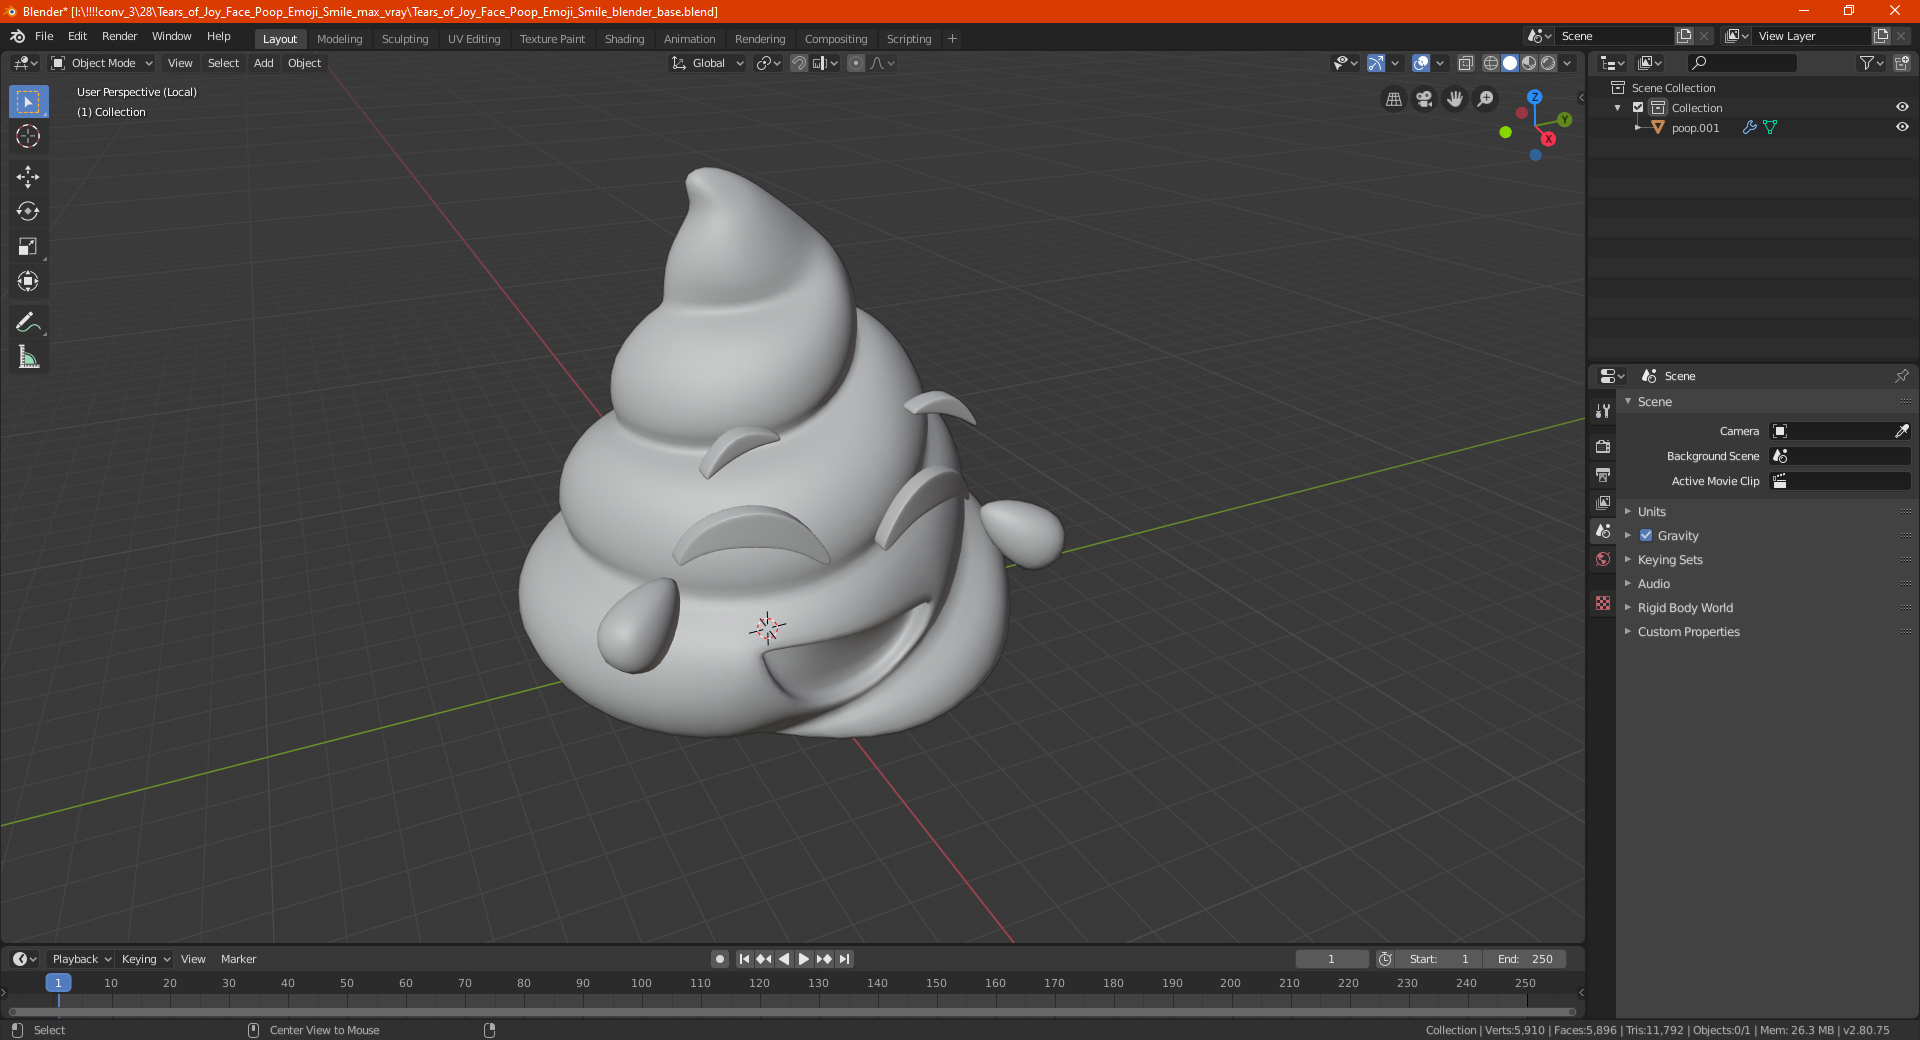Click the pan view hand icon
Viewport: 1920px width, 1040px height.
[x=1455, y=99]
